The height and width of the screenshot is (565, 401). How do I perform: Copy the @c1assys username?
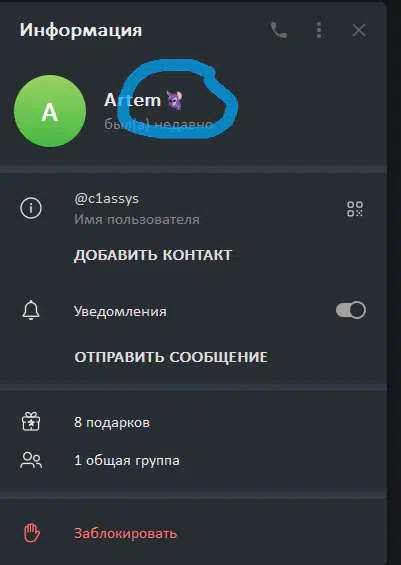pyautogui.click(x=106, y=199)
